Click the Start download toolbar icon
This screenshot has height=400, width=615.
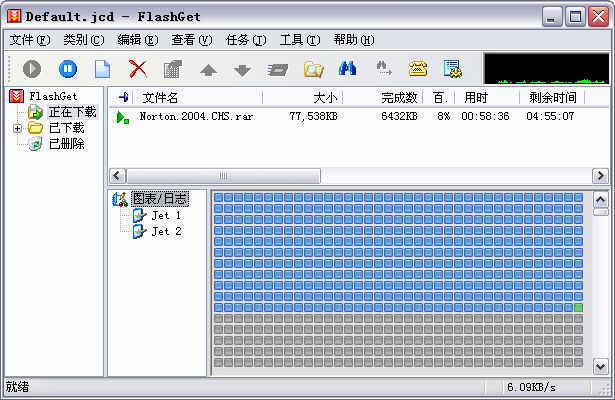(33, 69)
